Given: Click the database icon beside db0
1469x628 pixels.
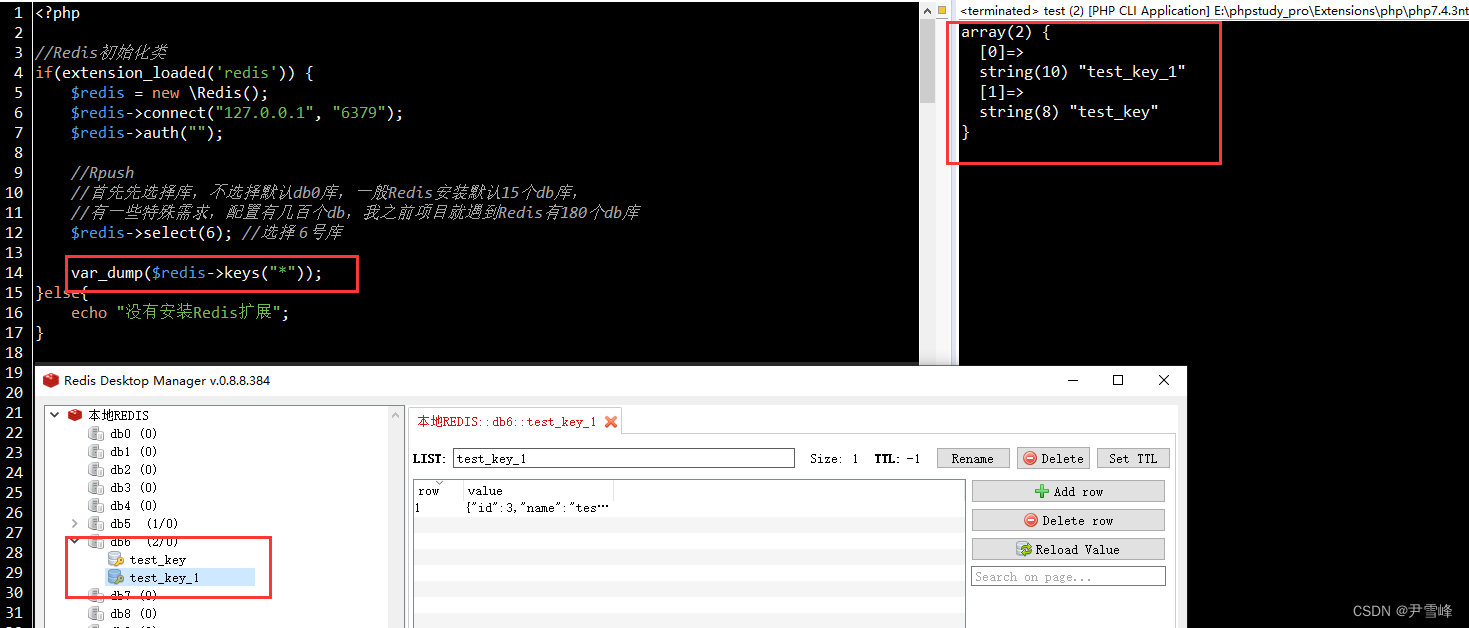Looking at the screenshot, I should point(95,434).
